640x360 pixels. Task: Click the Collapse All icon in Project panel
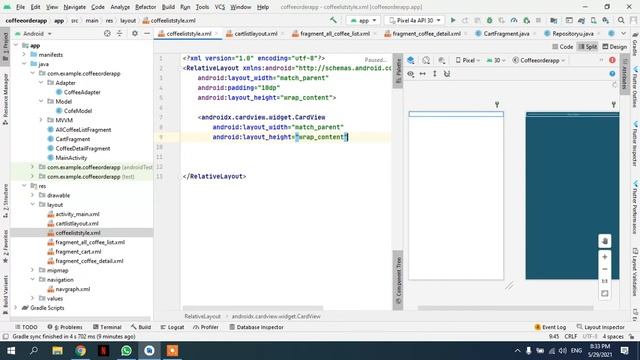[x=120, y=33]
